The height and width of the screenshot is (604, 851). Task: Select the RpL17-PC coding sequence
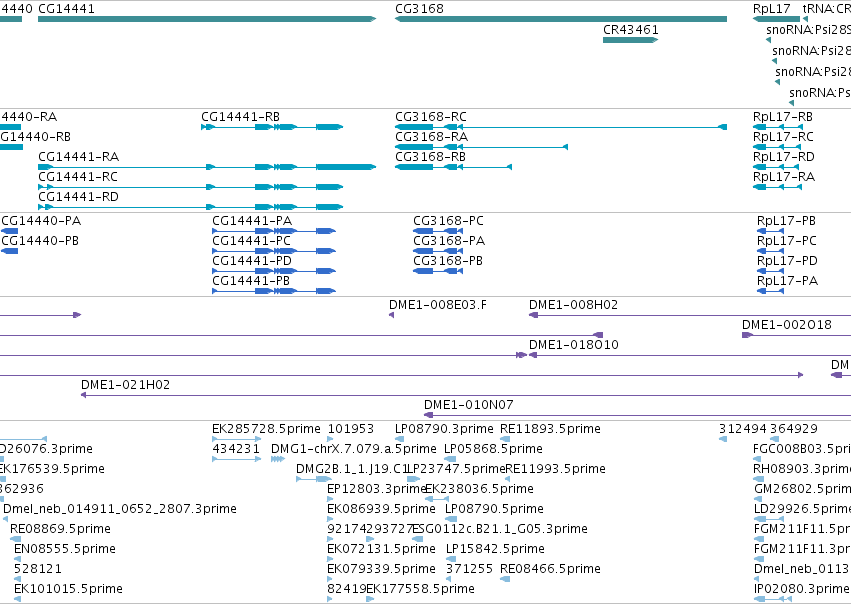[x=771, y=251]
